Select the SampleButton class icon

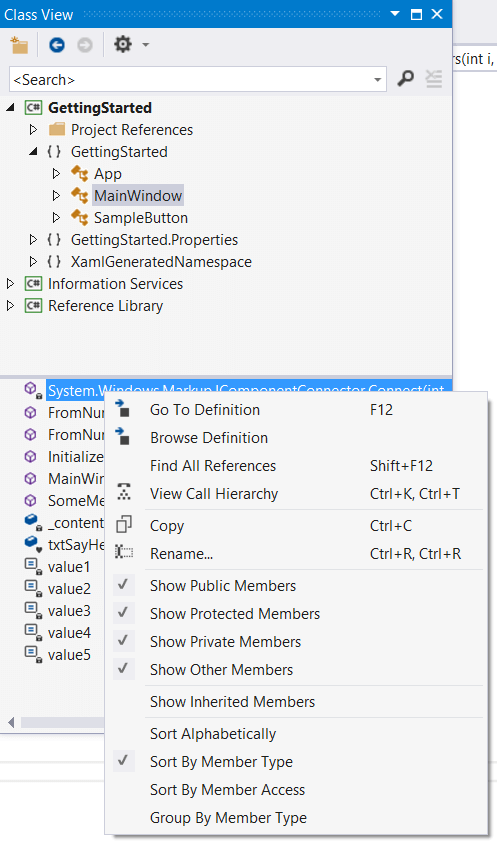pos(79,218)
